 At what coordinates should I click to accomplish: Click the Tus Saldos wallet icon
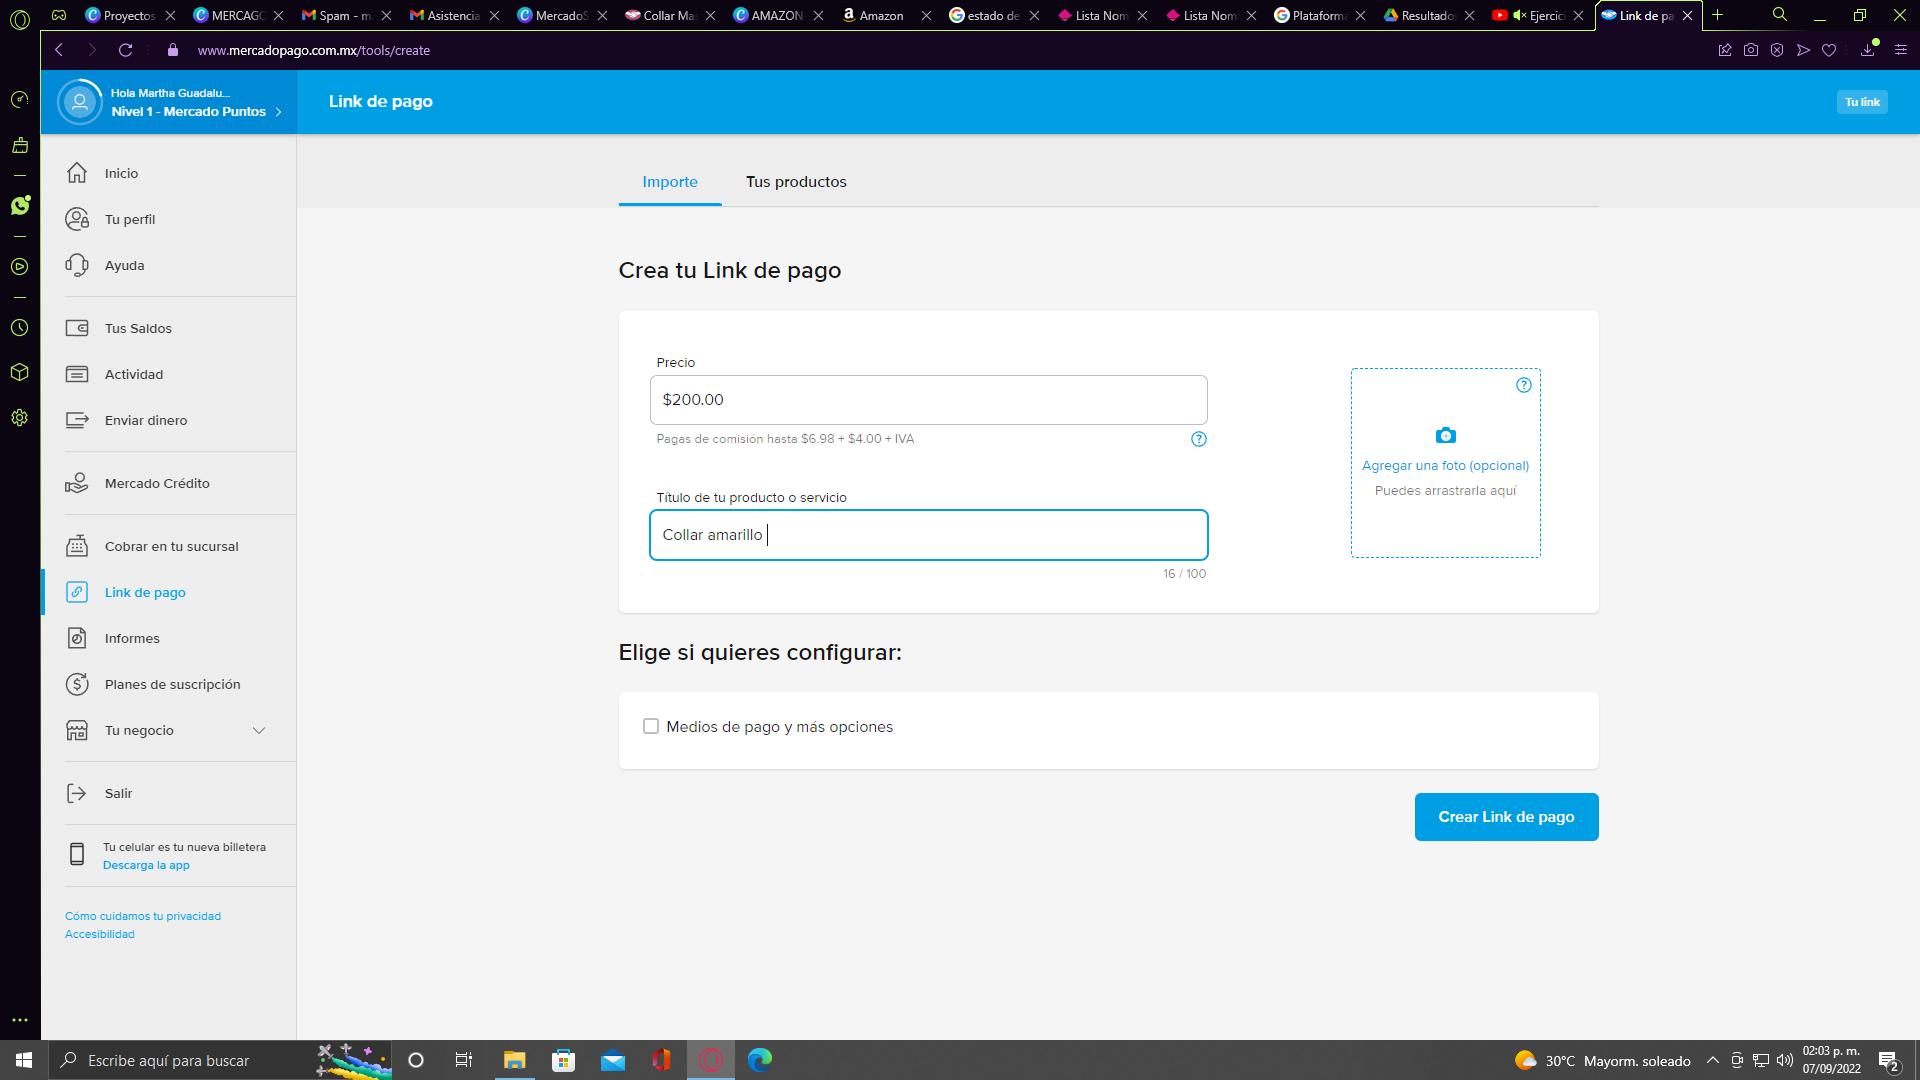[x=77, y=328]
